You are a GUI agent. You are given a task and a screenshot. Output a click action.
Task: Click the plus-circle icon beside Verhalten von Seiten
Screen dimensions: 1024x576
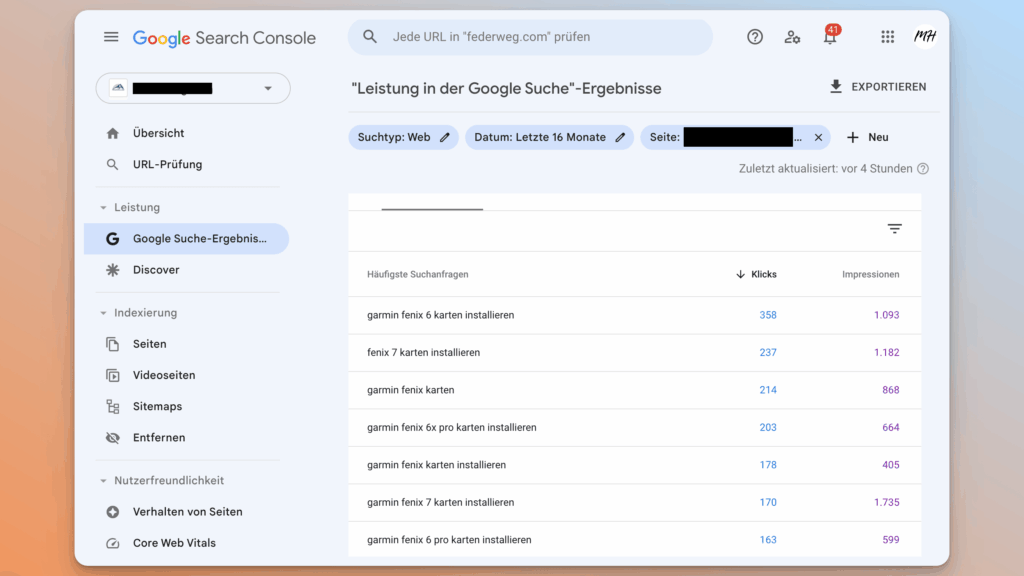click(x=112, y=512)
